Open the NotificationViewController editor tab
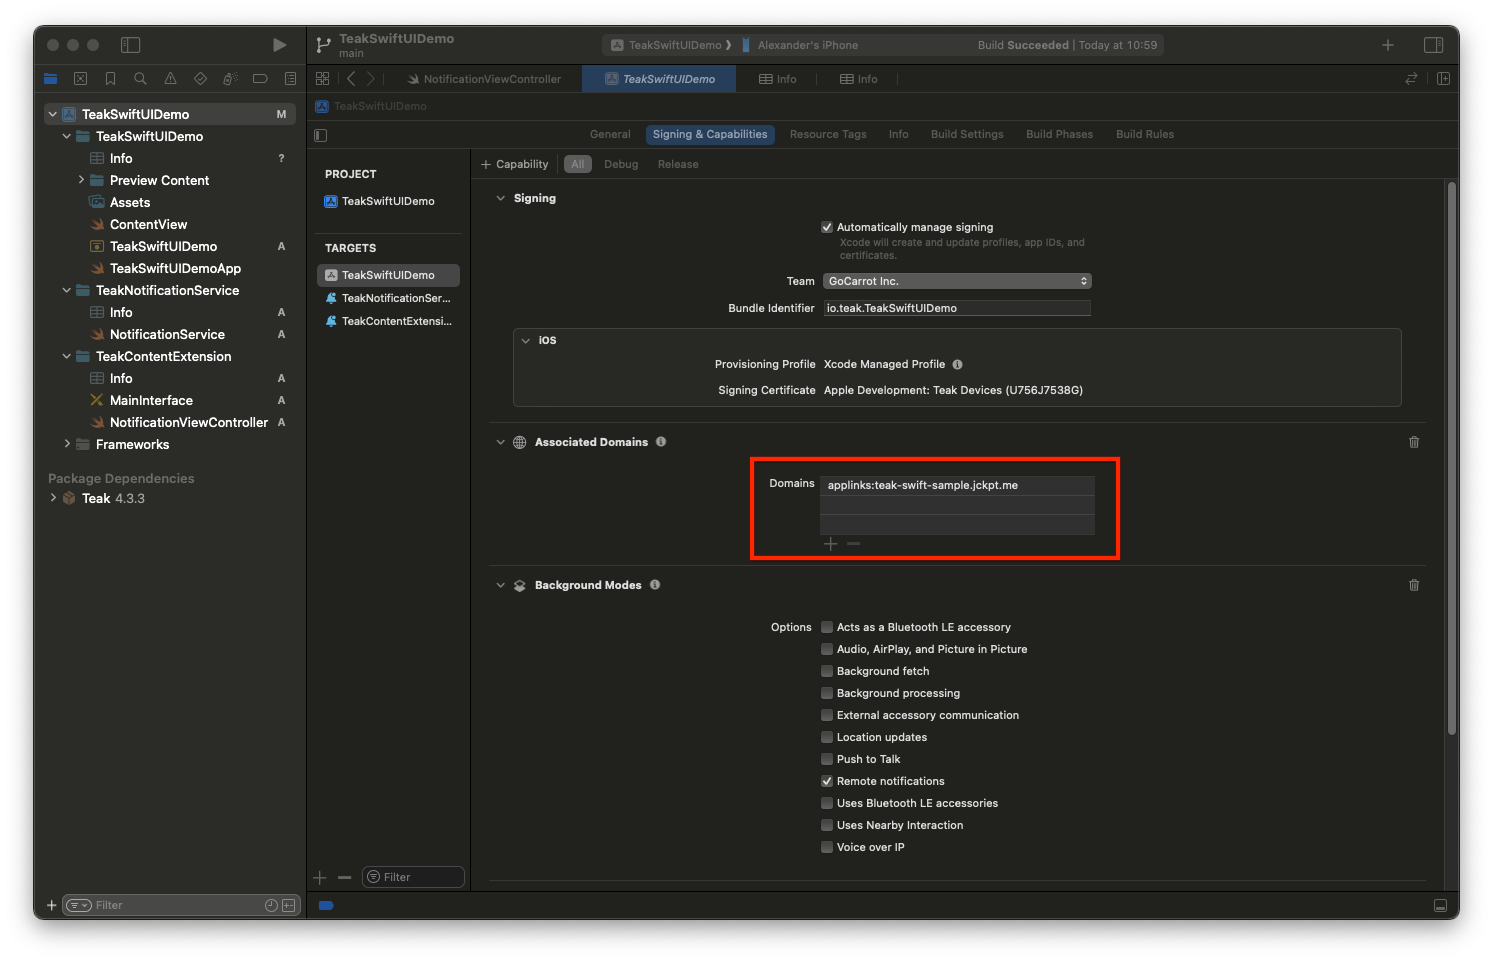1493x961 pixels. (484, 79)
